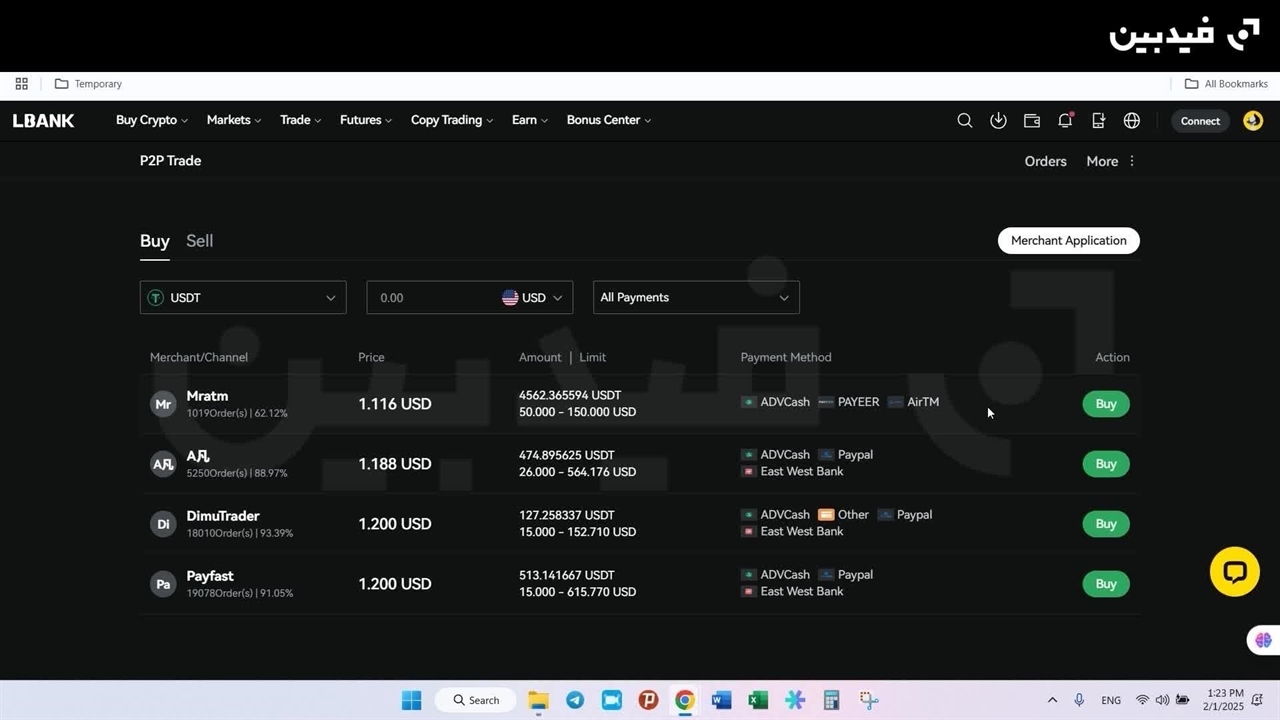This screenshot has width=1280, height=720.
Task: Click the LBANK logo
Action: (44, 120)
